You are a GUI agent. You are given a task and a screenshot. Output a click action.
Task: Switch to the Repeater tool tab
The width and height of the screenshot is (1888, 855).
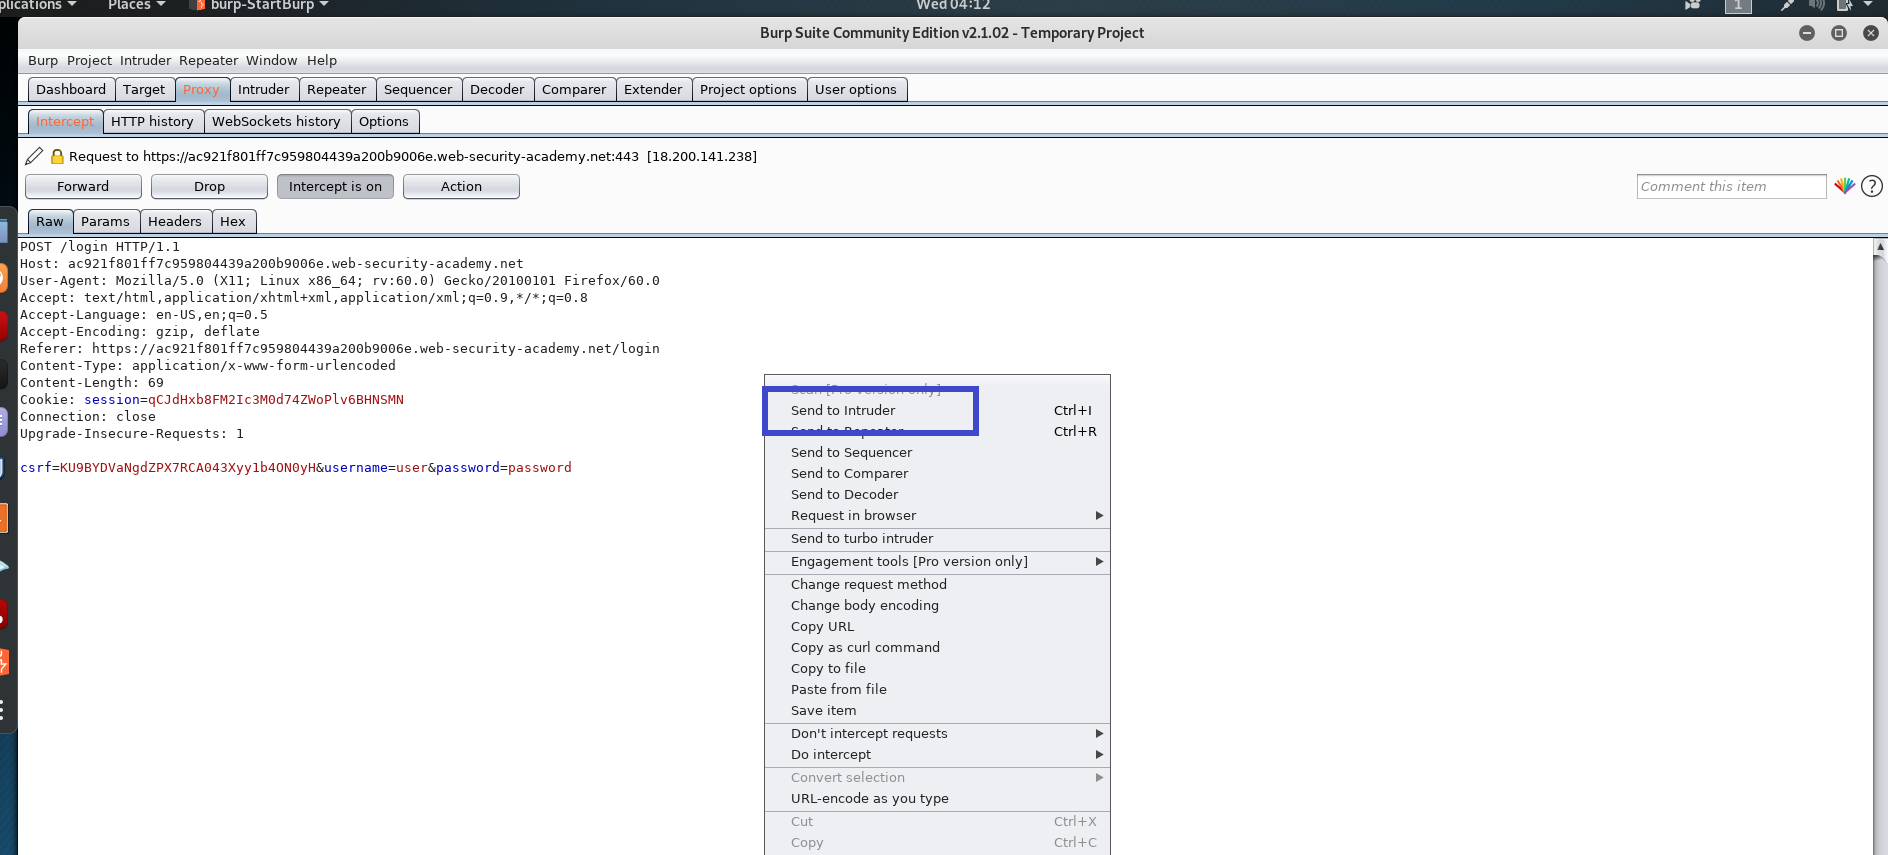[x=337, y=90]
